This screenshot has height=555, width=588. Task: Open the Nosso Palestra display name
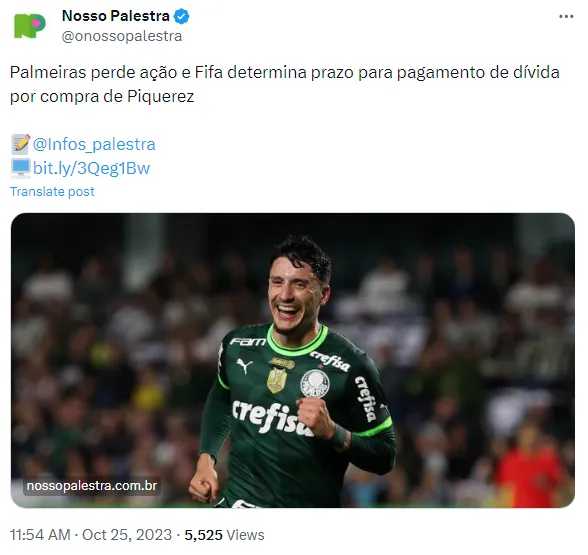tap(116, 16)
